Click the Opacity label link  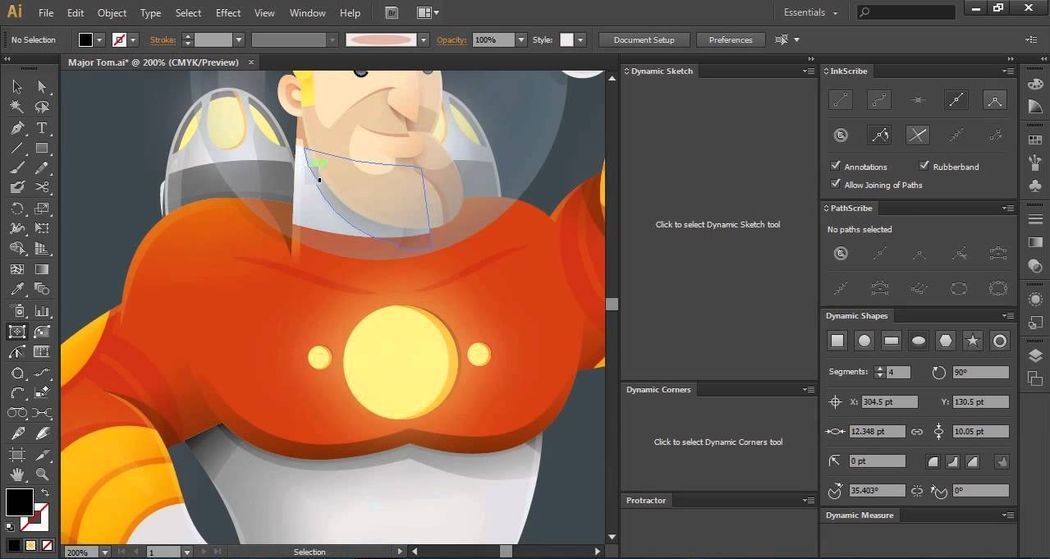[x=451, y=40]
